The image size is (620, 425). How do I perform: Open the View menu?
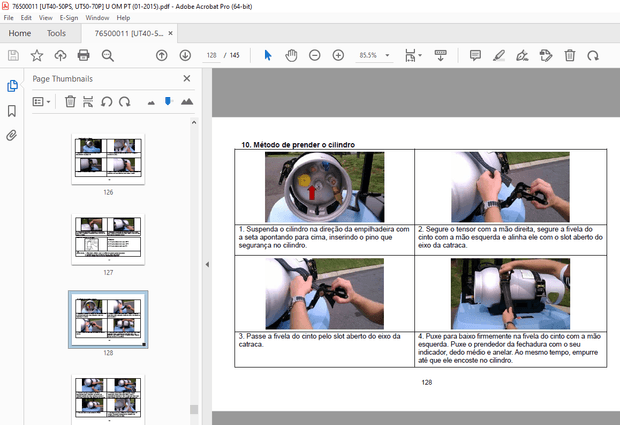45,18
